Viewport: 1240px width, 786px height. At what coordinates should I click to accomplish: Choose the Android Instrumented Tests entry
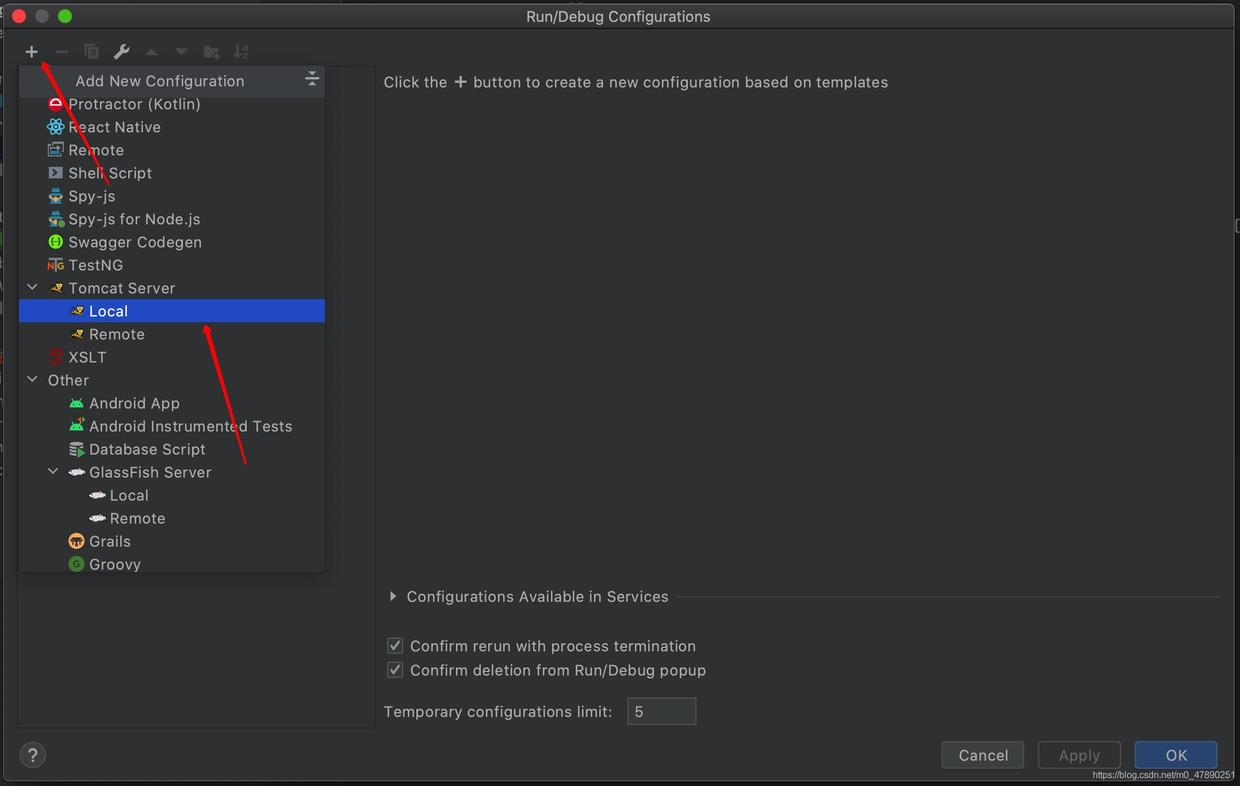click(172, 426)
